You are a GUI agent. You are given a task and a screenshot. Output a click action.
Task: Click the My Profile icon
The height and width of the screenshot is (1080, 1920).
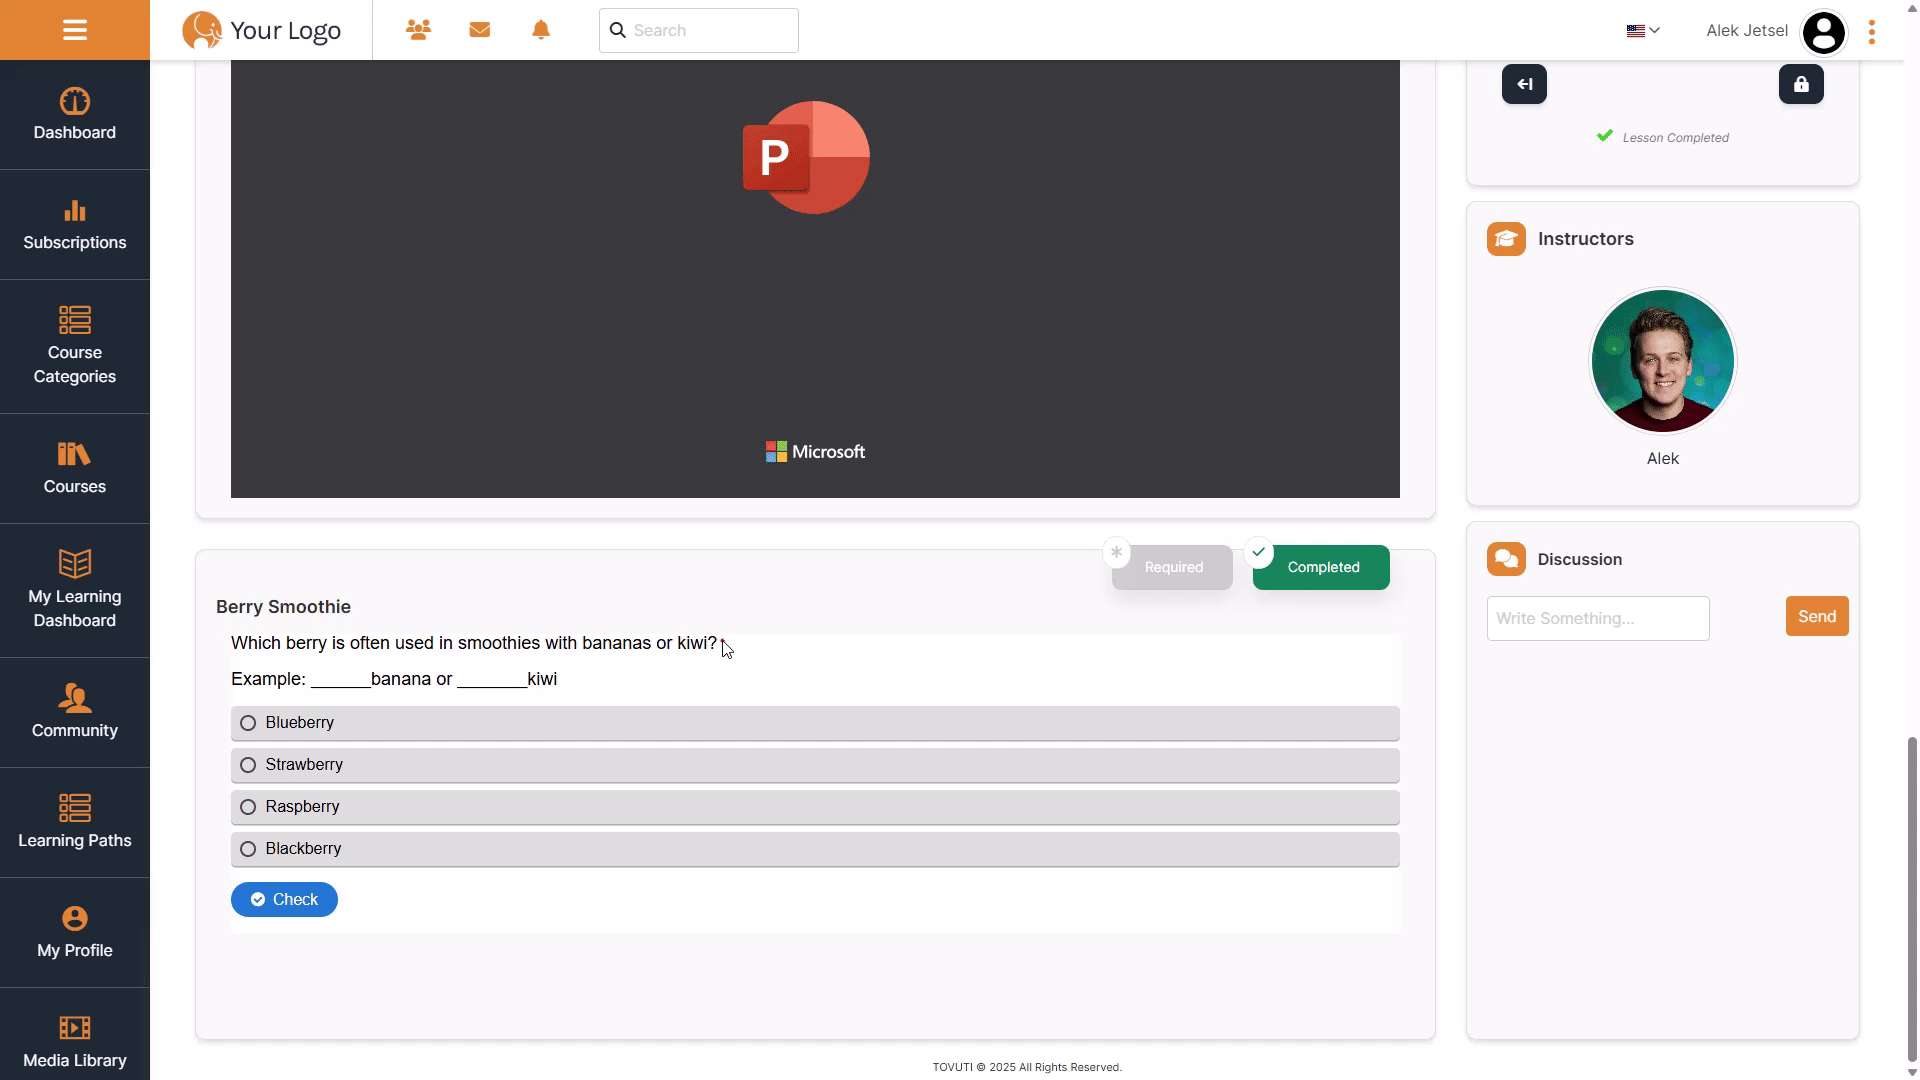coord(75,918)
